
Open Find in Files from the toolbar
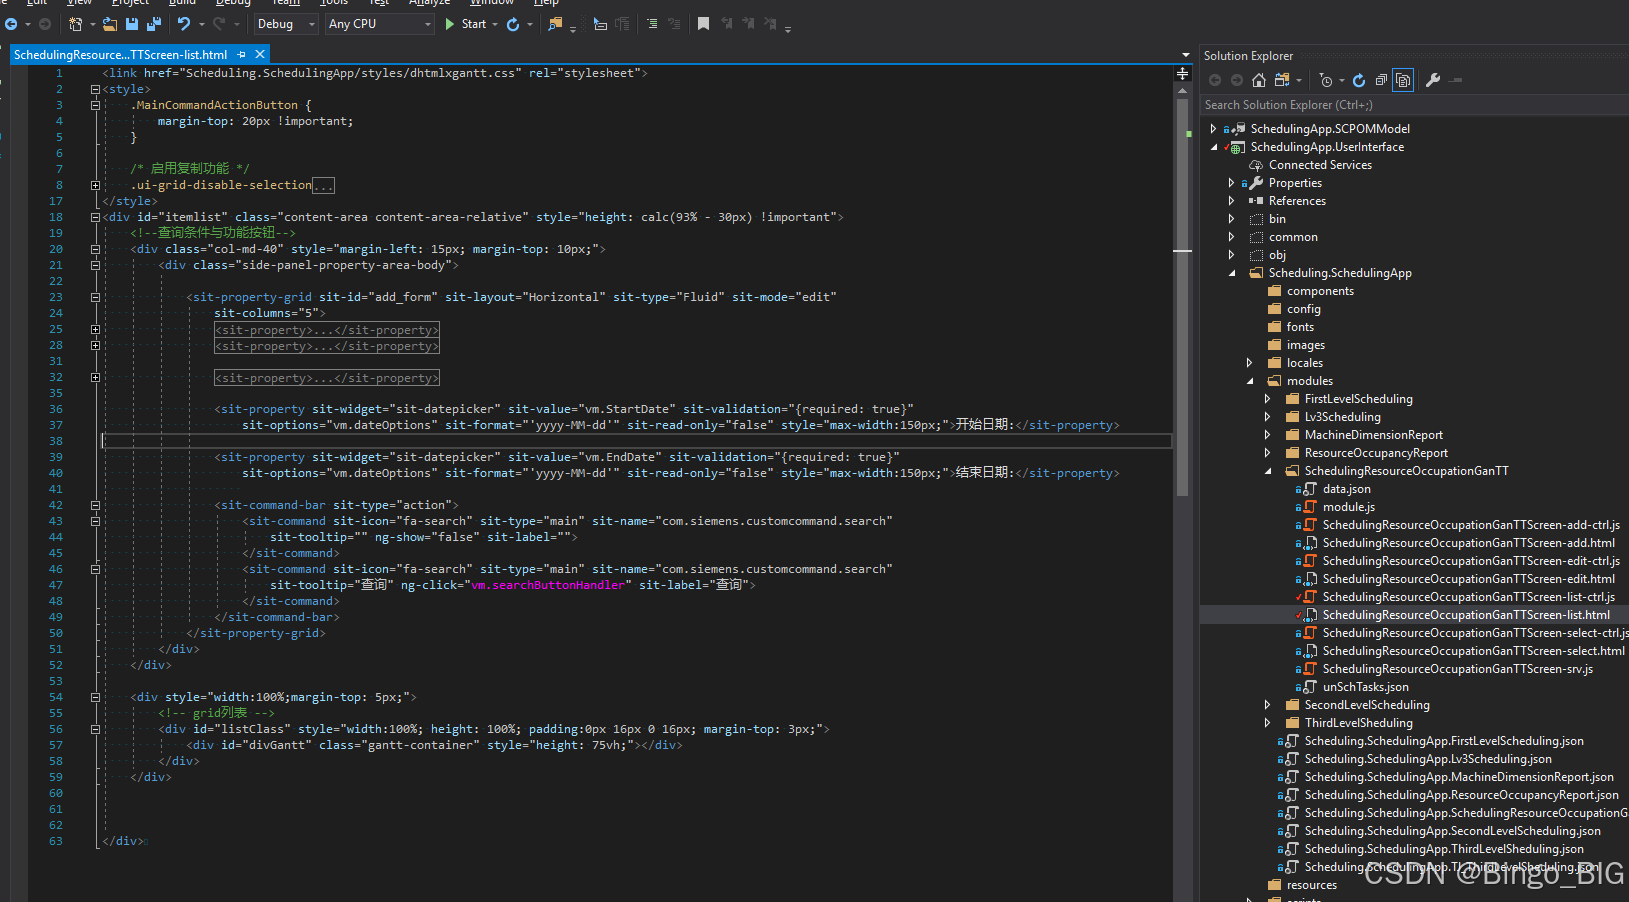[x=555, y=24]
